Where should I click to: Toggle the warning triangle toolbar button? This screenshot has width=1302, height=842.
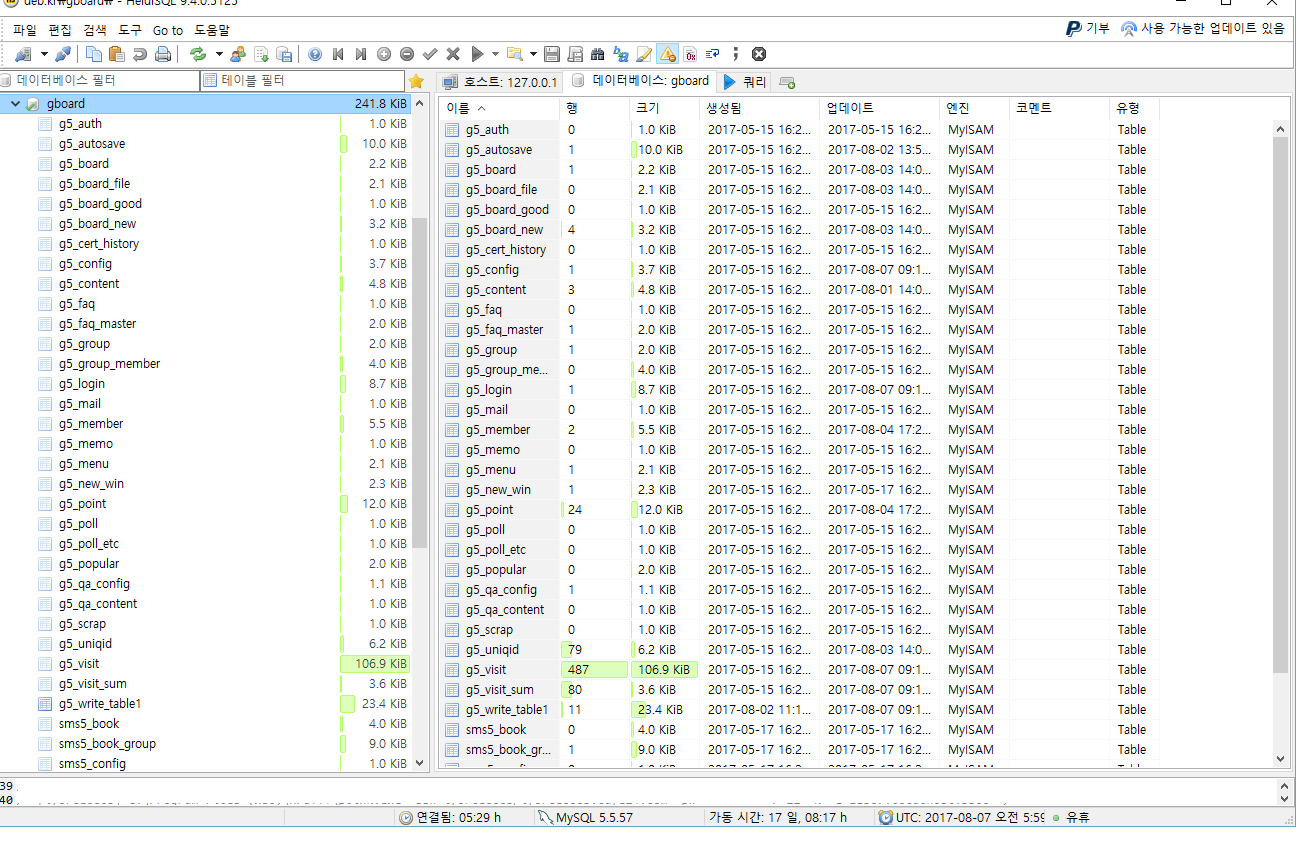click(667, 54)
